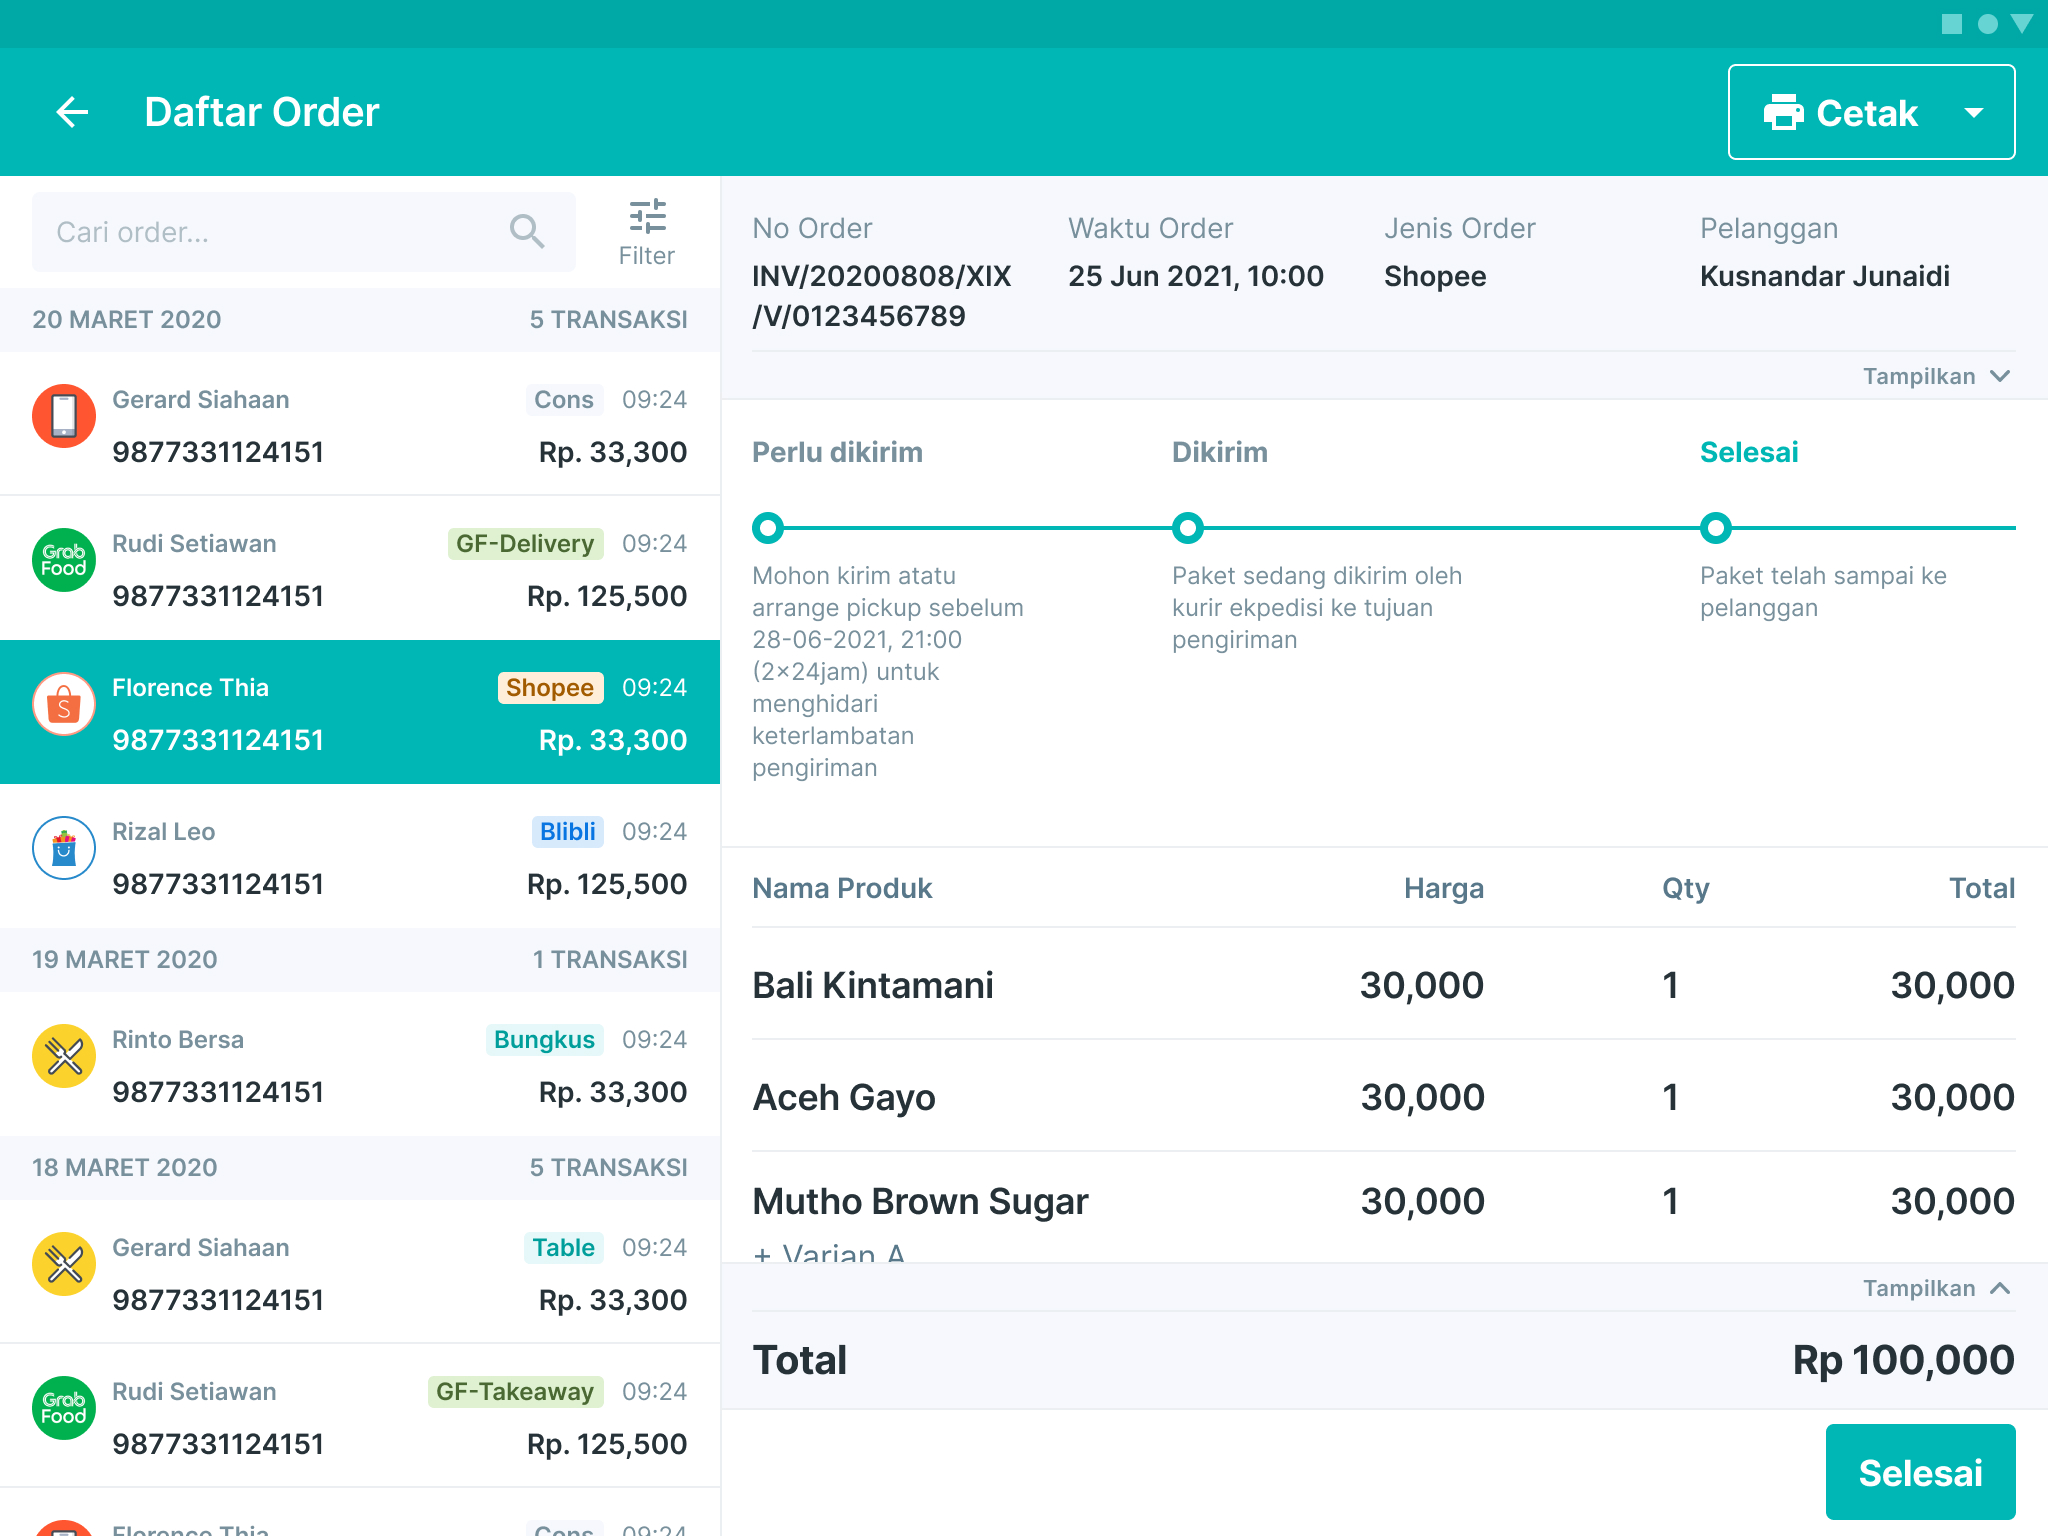
Task: Click GrabFood icon for GF-Takeaway order
Action: point(64,1408)
